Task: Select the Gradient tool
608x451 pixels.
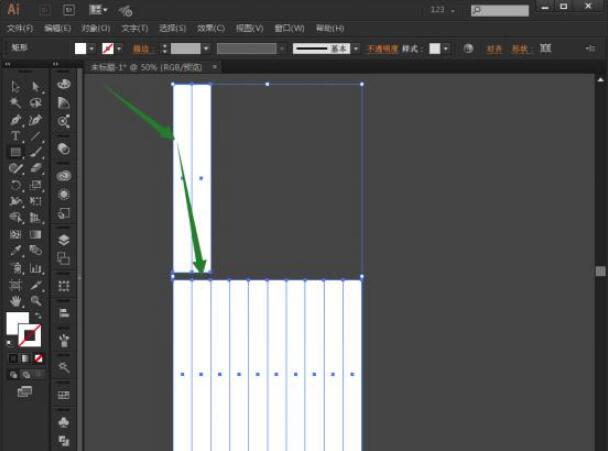Action: [36, 234]
